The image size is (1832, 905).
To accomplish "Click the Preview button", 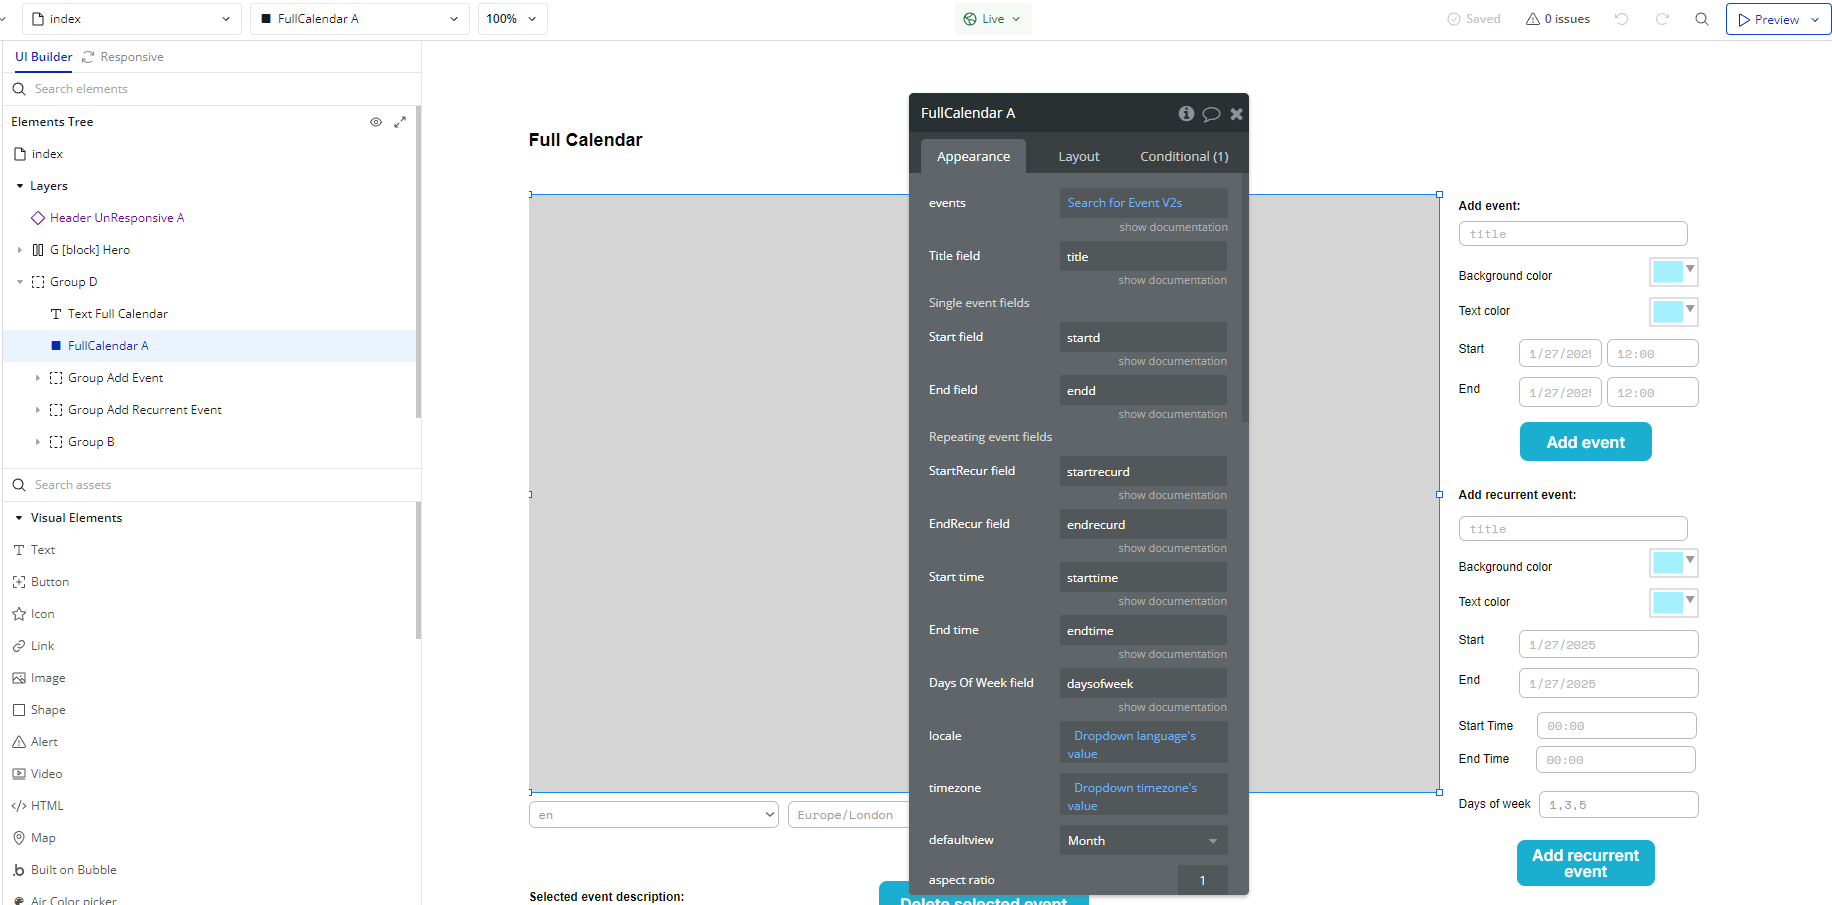I will tap(1779, 19).
